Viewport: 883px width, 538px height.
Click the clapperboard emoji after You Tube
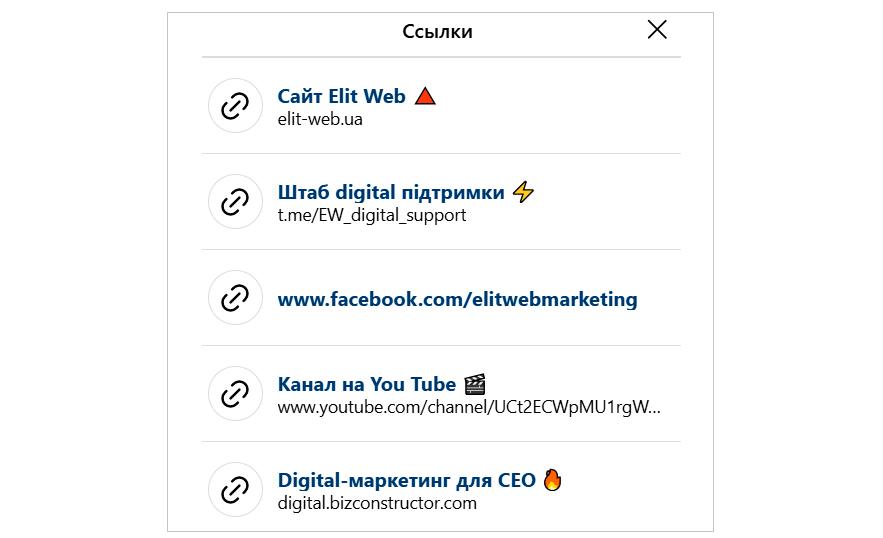pyautogui.click(x=475, y=384)
